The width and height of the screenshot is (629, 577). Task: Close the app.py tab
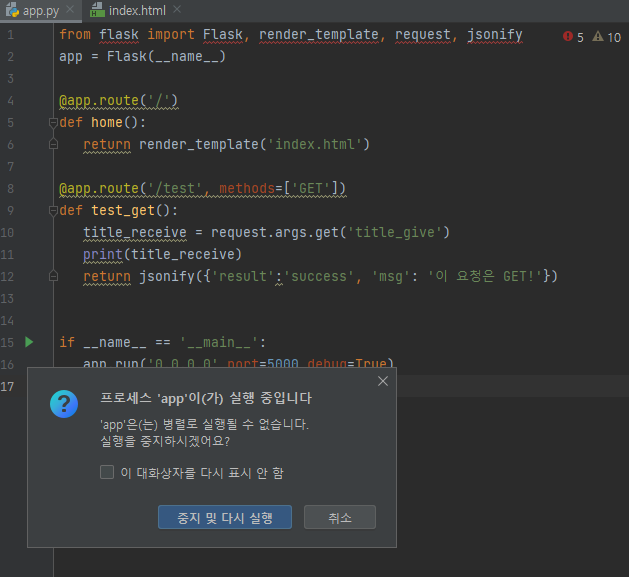[x=70, y=9]
